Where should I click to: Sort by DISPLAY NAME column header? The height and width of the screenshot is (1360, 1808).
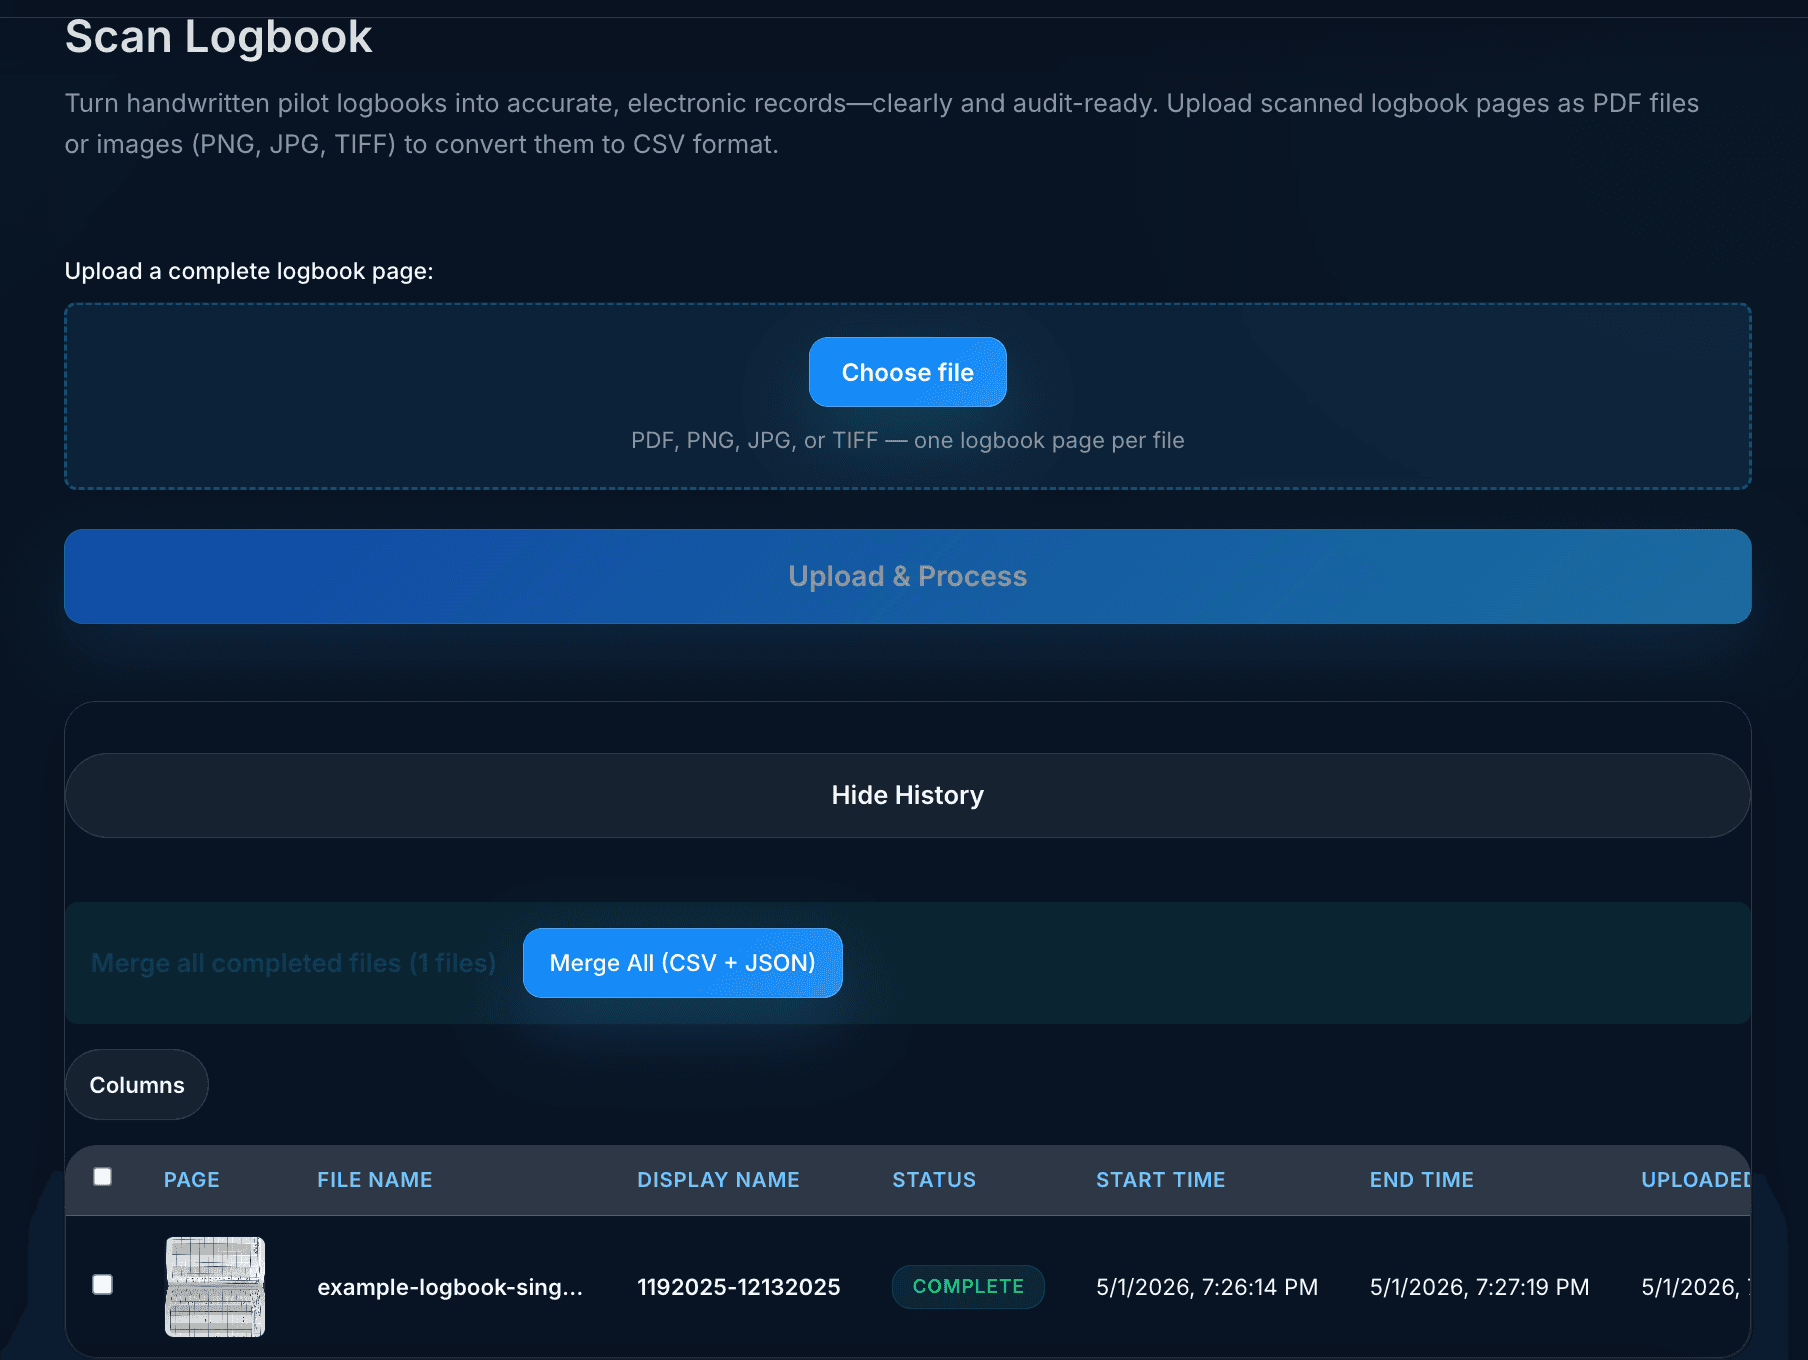click(718, 1180)
